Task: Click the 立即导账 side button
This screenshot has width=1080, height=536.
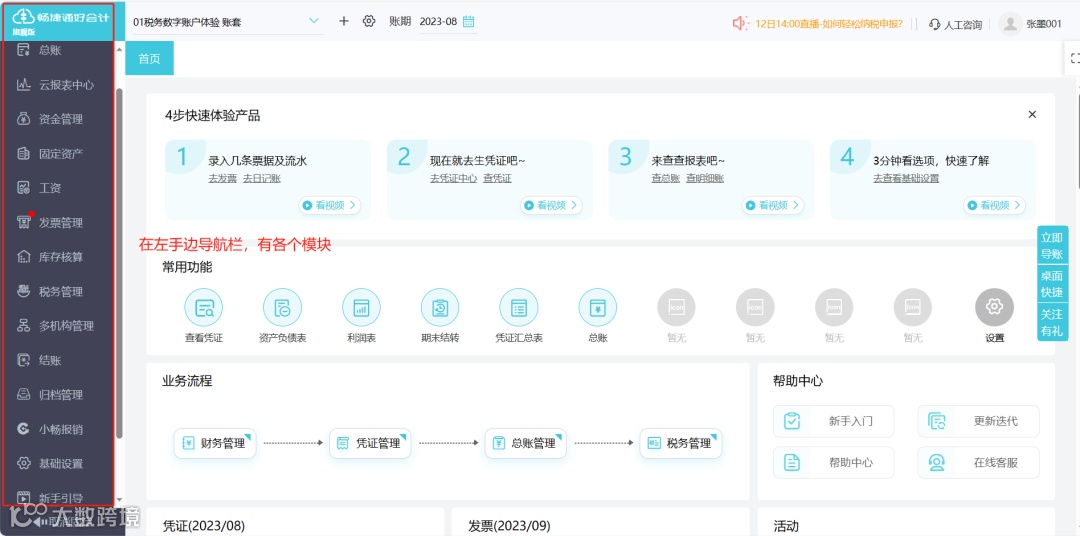Action: (x=1052, y=245)
